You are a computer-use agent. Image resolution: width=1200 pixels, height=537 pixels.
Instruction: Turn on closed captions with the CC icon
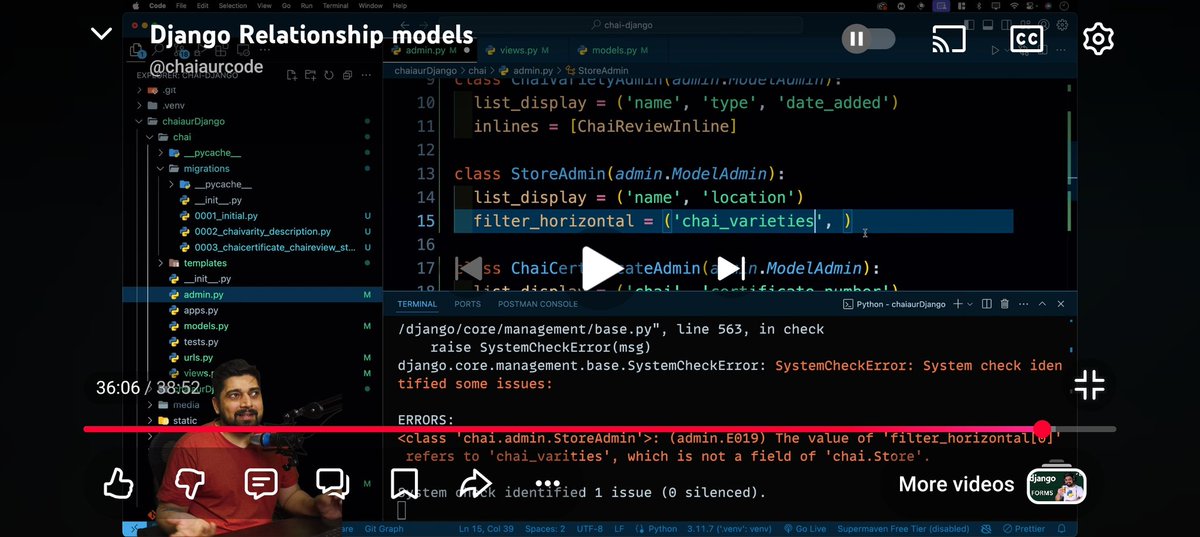[x=1026, y=39]
